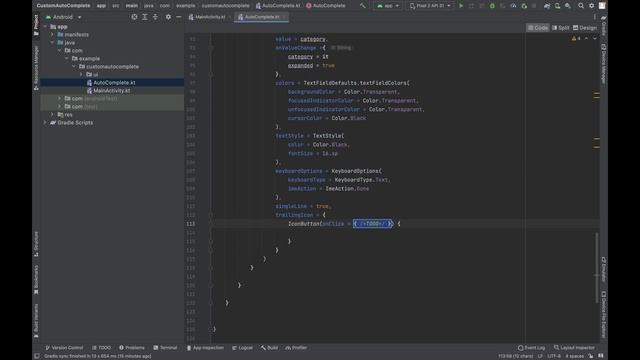The width and height of the screenshot is (640, 360).
Task: Fold the trailingIcon block gutter marker
Action: pyautogui.click(x=211, y=215)
